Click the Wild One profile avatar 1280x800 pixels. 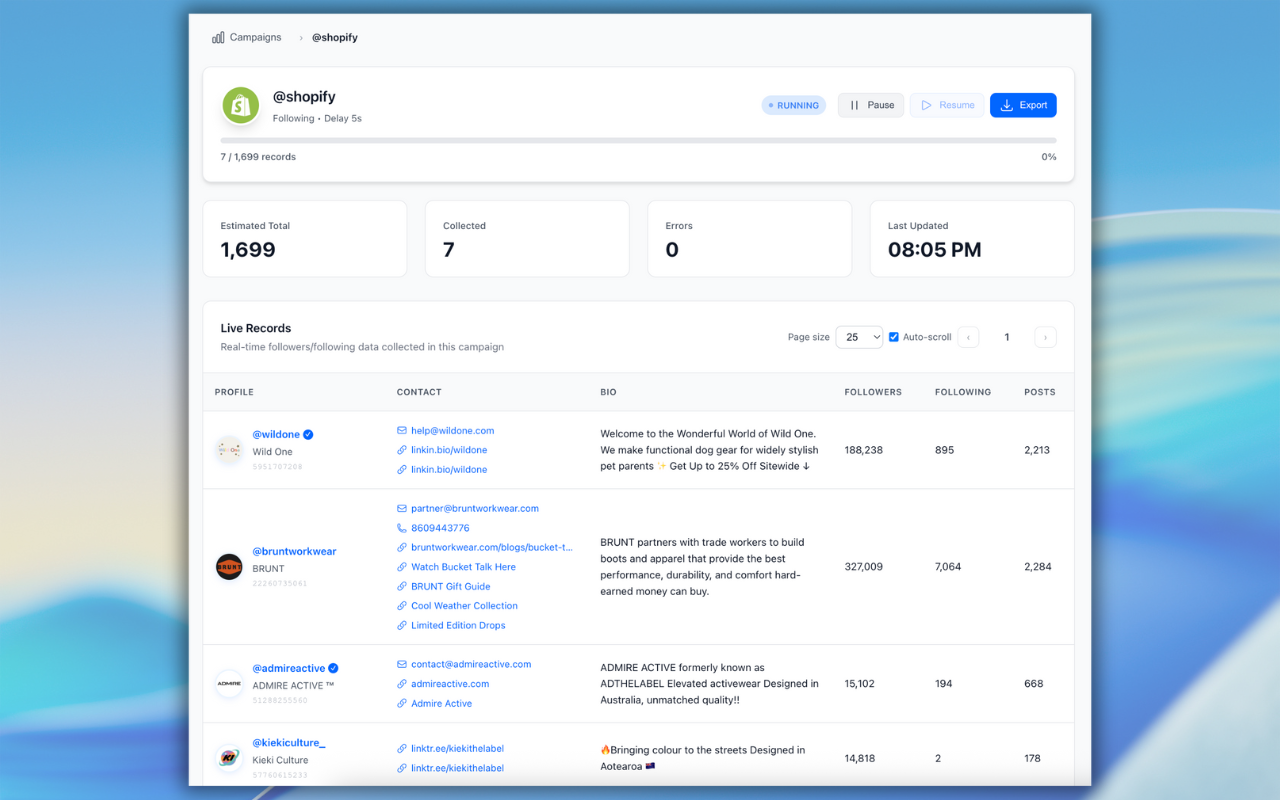point(229,450)
